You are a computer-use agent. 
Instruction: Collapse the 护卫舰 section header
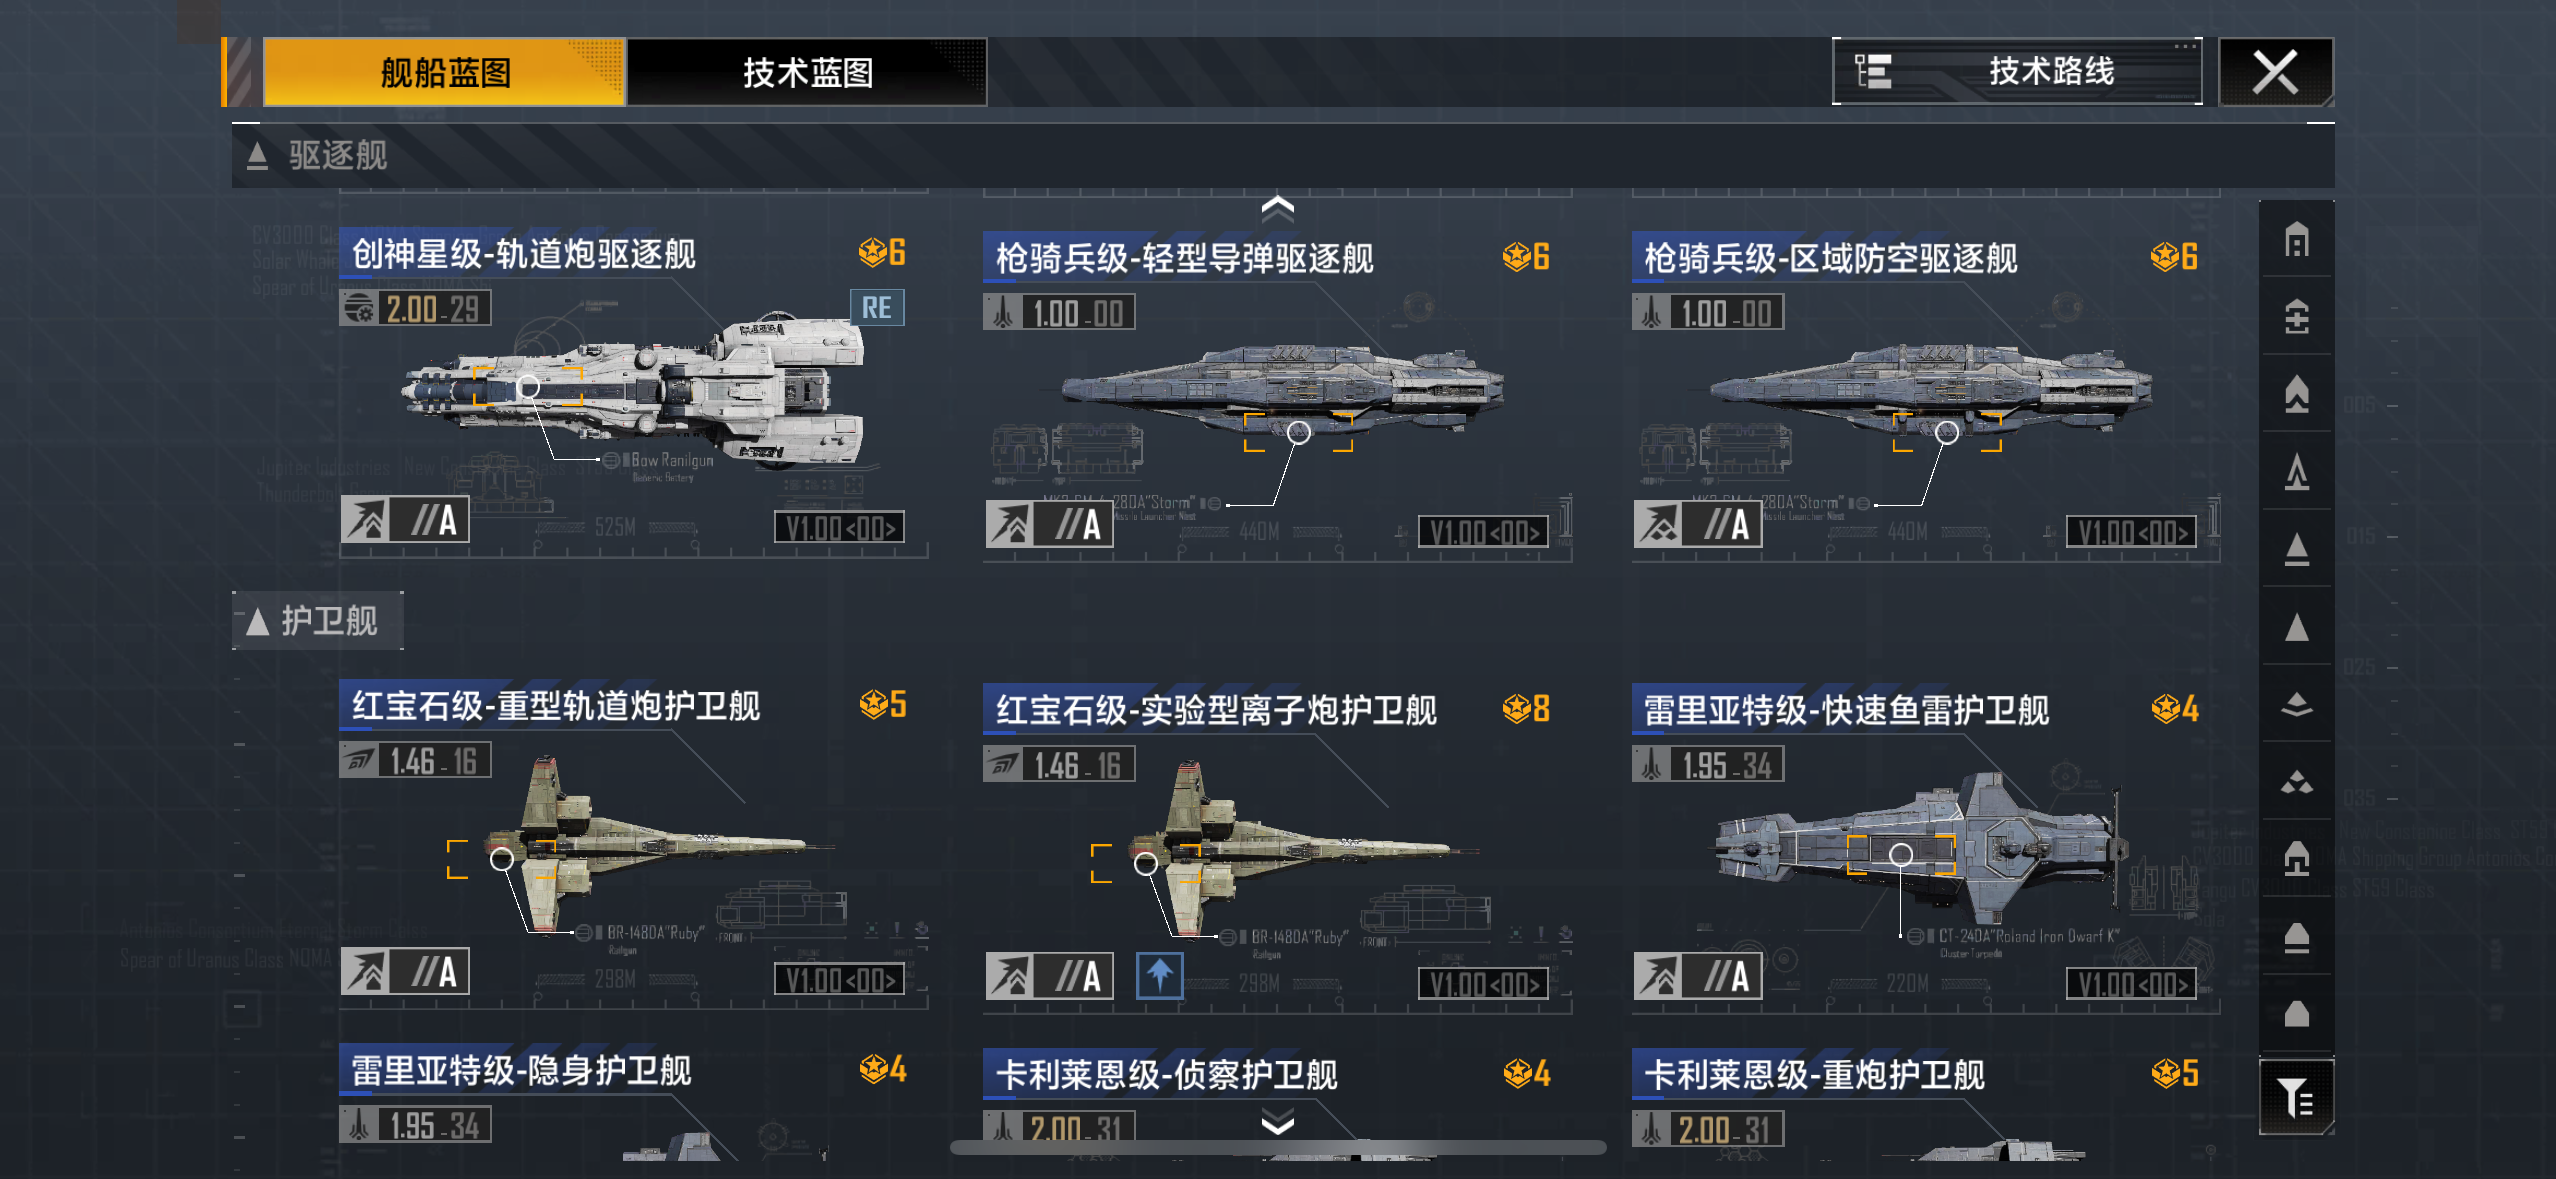(x=318, y=621)
